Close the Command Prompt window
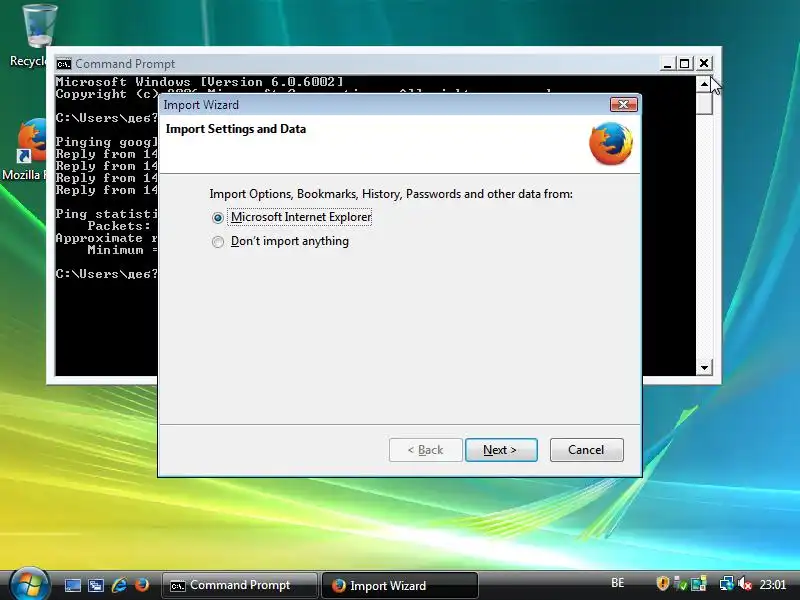Image resolution: width=800 pixels, height=600 pixels. click(x=704, y=63)
